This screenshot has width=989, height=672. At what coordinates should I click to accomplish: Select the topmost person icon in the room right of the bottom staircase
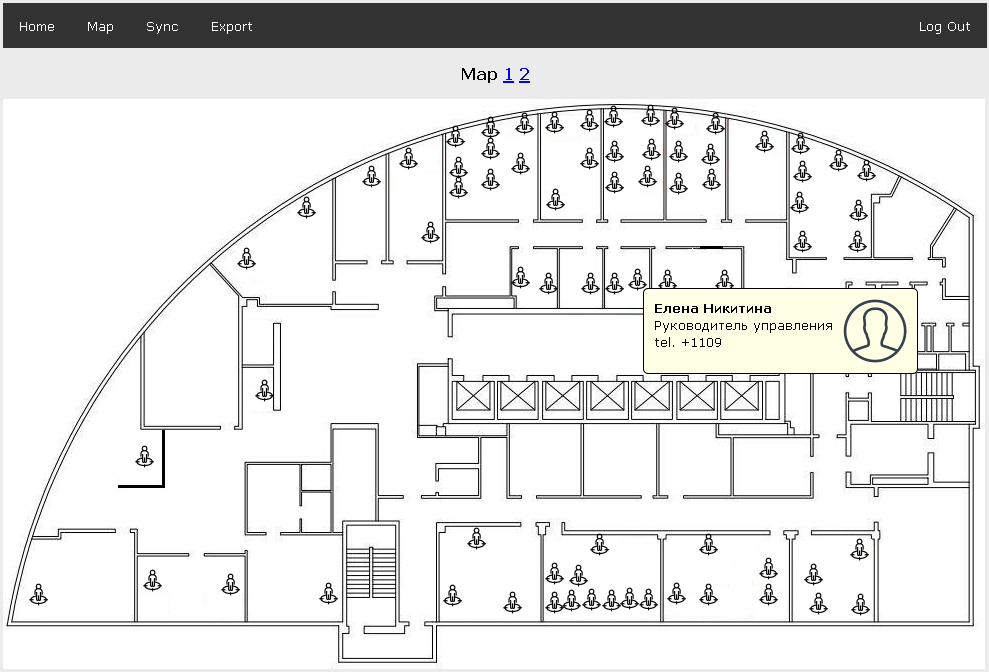476,538
